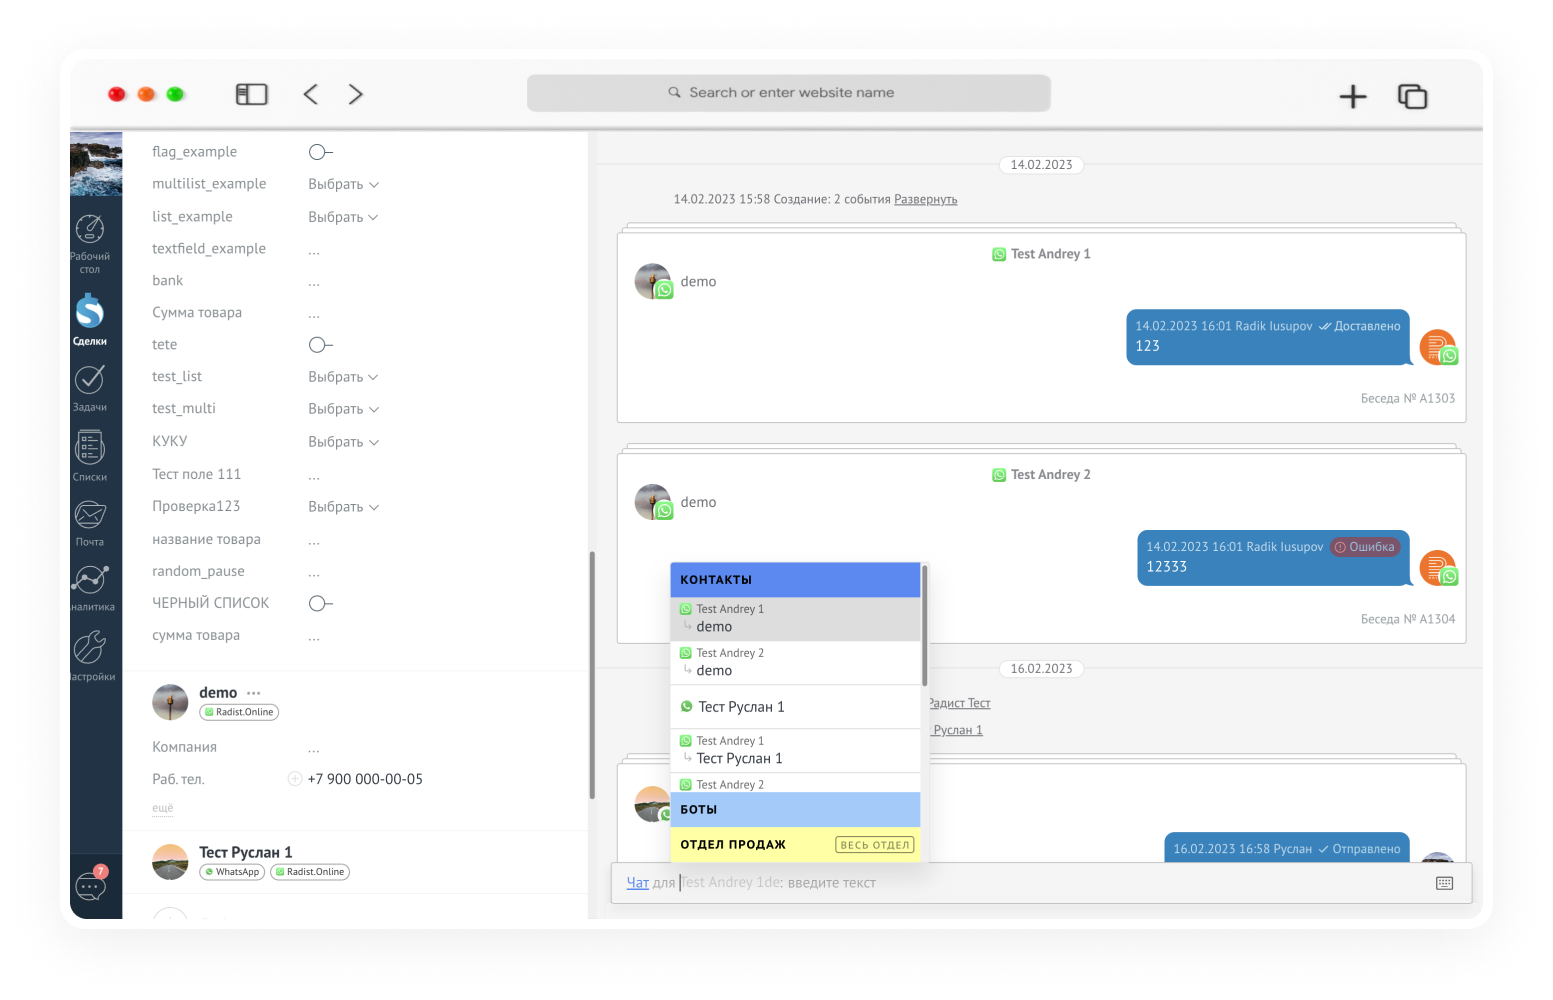Open the Проверка123 Выбрать dropdown
1553x1000 pixels.
click(343, 507)
